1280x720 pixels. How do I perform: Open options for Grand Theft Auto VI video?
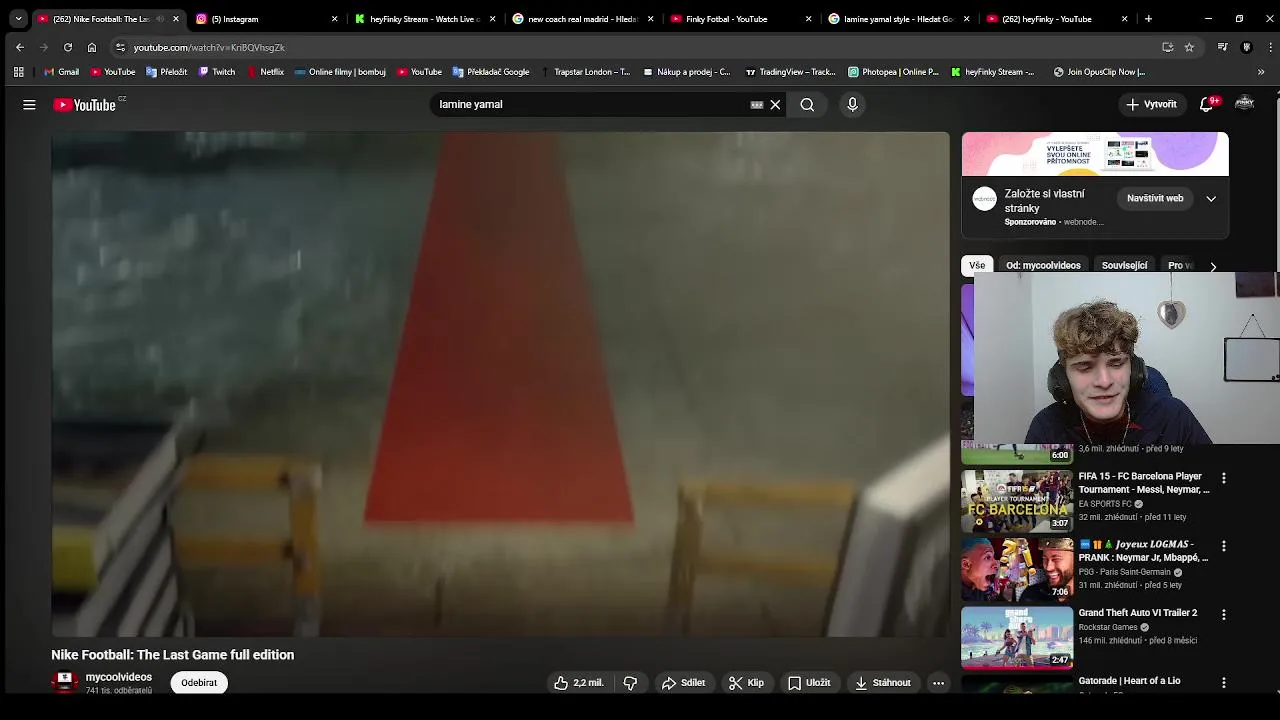click(x=1223, y=615)
